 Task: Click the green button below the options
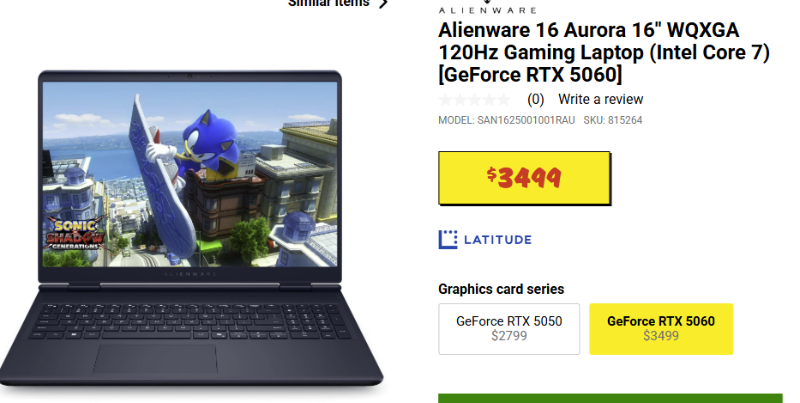click(x=610, y=398)
